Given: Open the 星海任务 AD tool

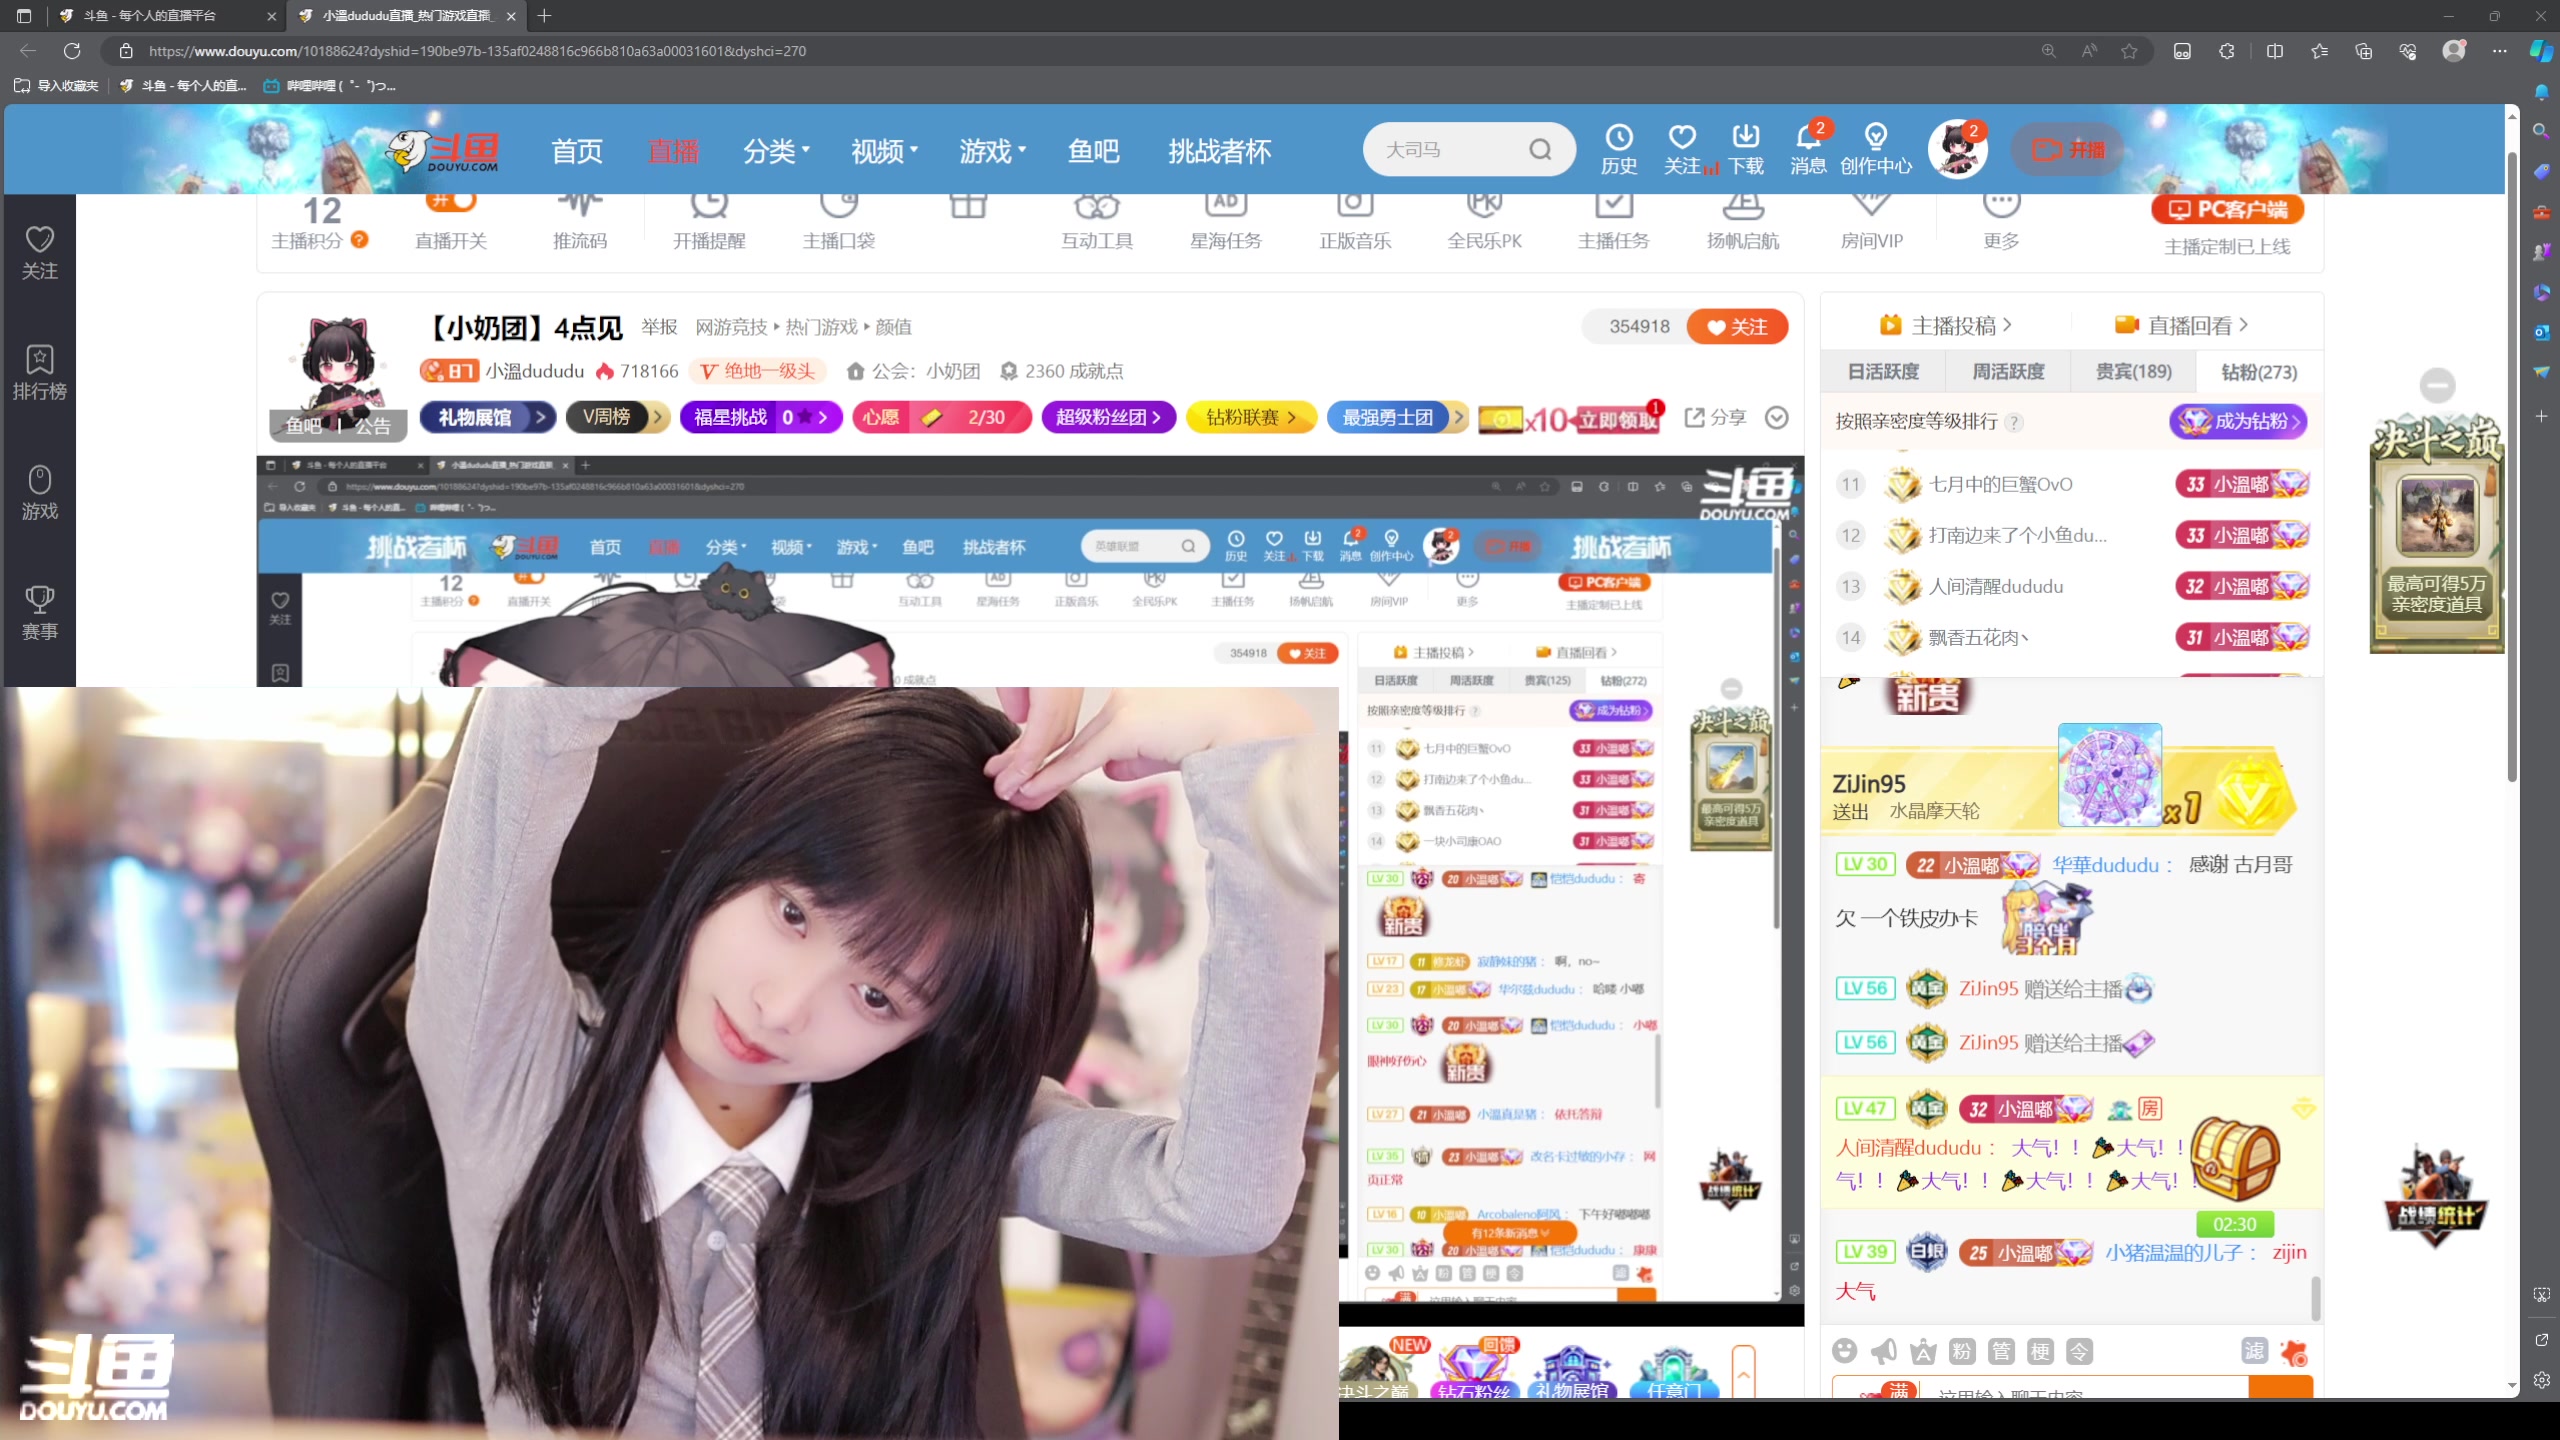Looking at the screenshot, I should (1226, 223).
